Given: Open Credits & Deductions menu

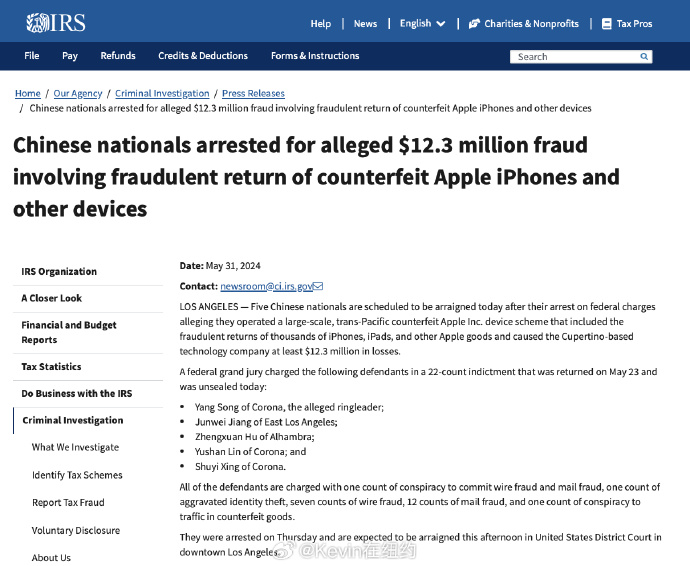Looking at the screenshot, I should point(203,56).
